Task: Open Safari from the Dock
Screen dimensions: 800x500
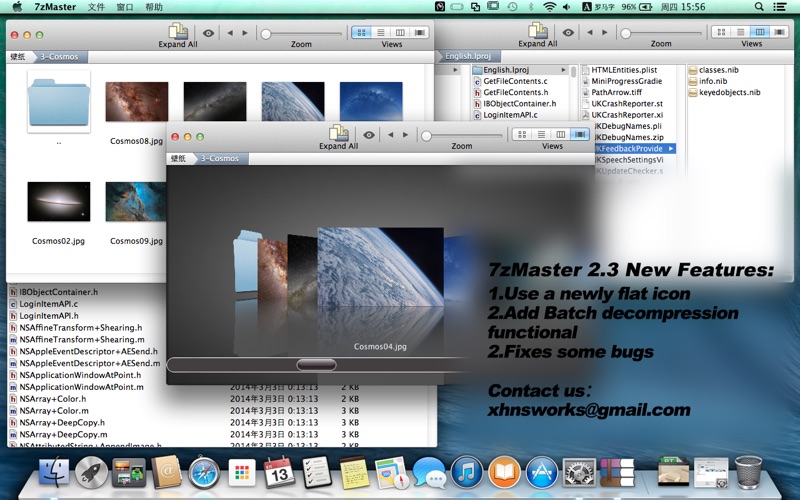Action: pyautogui.click(x=204, y=472)
